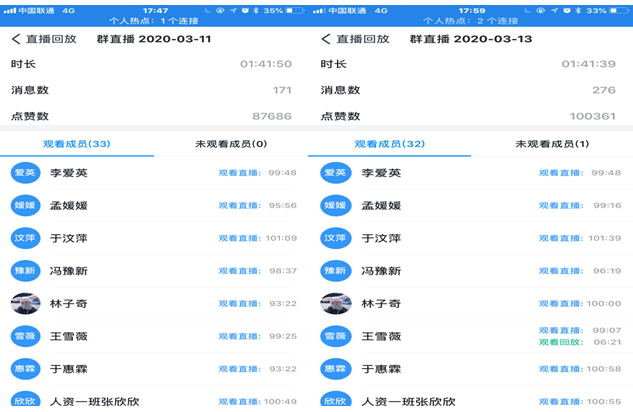Open 林子奇 photo avatar beside the 100:00 time

tap(335, 304)
